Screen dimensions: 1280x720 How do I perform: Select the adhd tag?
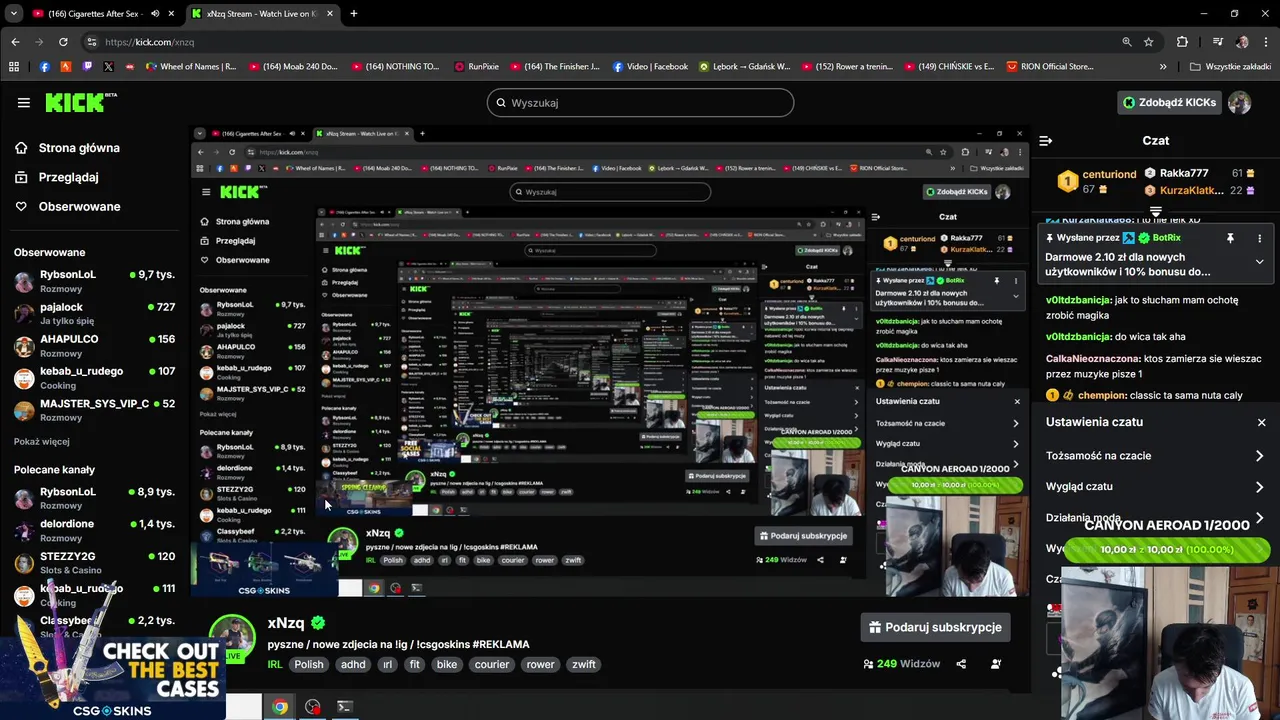coord(353,664)
